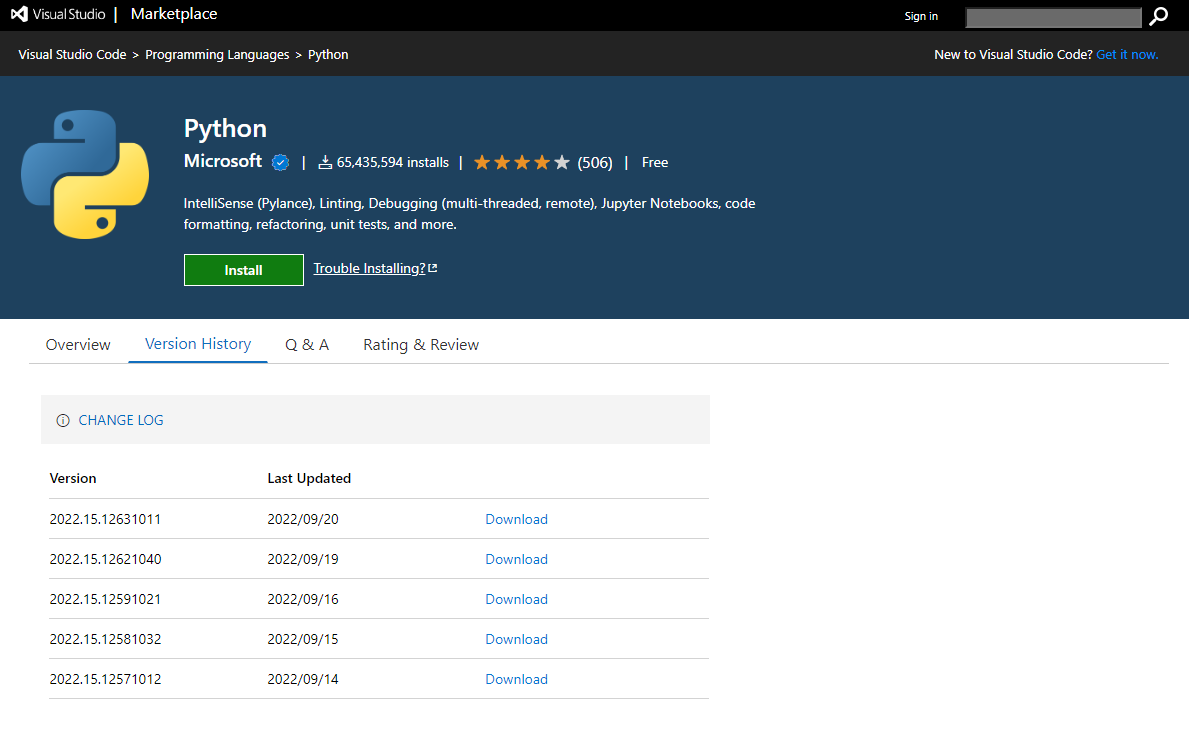Select version text 2022.15.12621040
Viewport: 1189px width, 736px height.
[x=105, y=559]
